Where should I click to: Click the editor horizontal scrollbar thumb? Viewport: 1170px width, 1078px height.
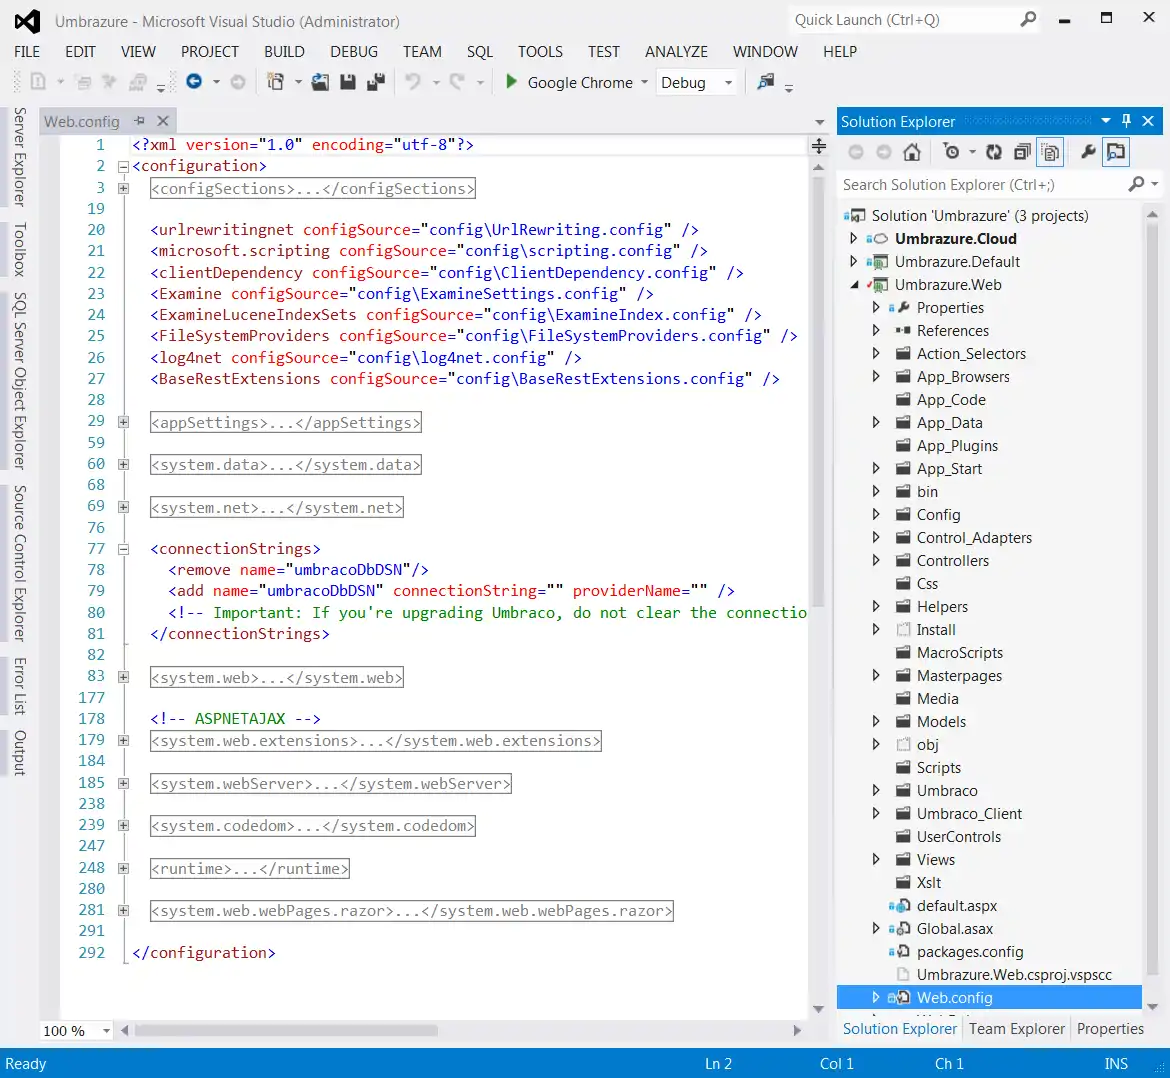click(x=287, y=1030)
